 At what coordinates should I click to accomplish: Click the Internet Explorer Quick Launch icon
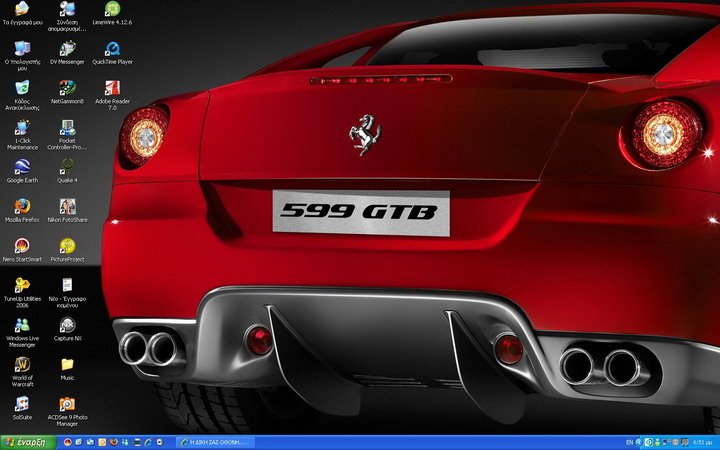[148, 442]
